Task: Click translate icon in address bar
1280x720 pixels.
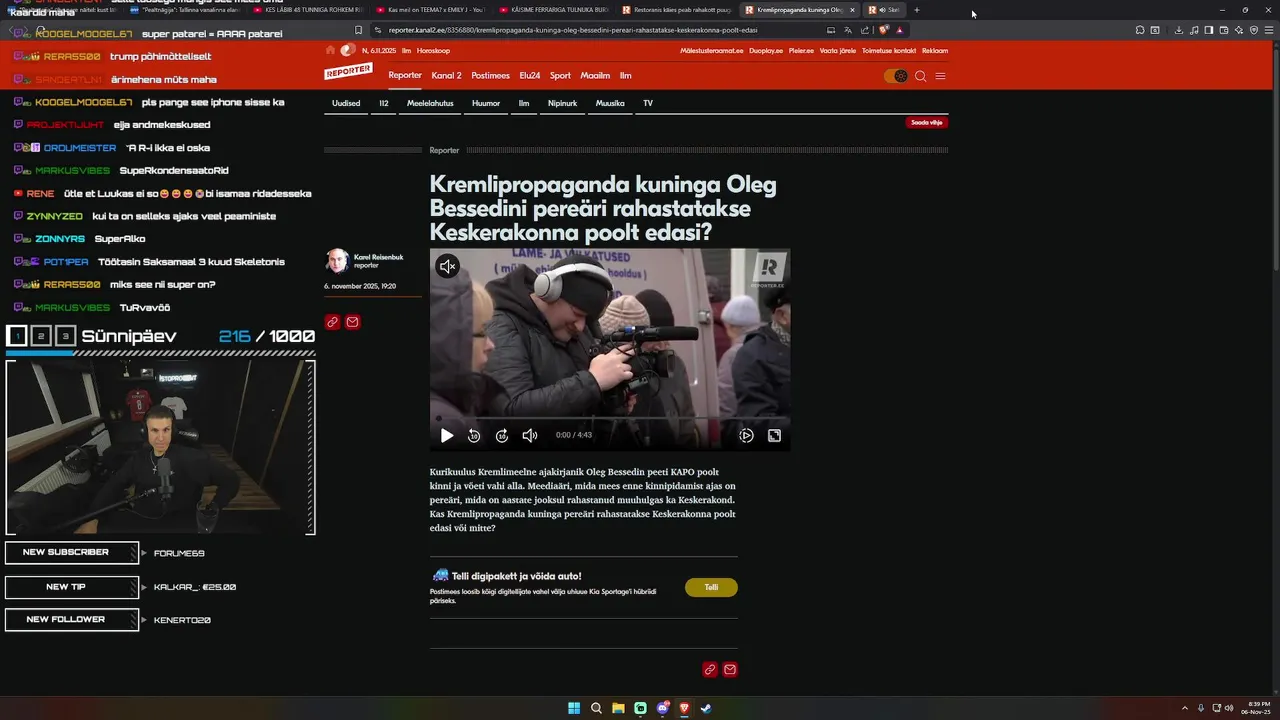Action: click(x=847, y=30)
